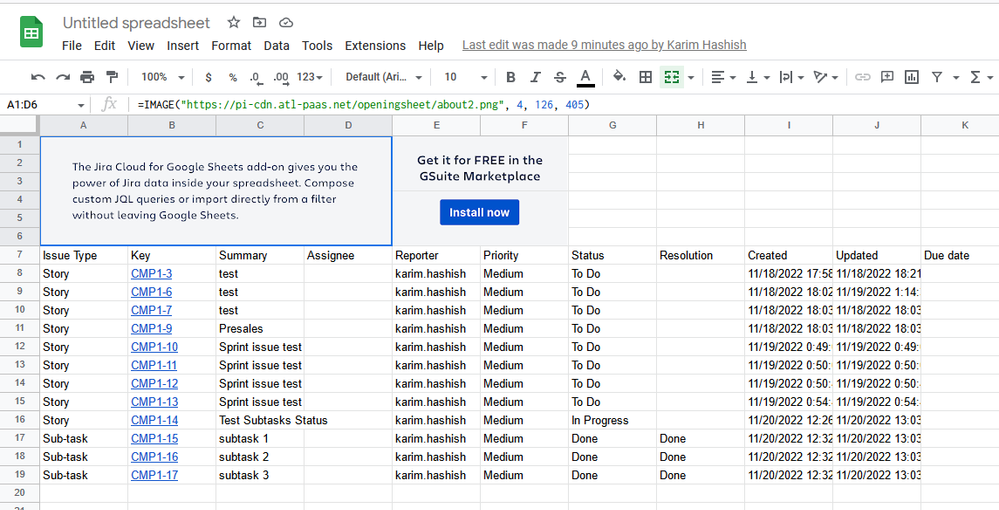The height and width of the screenshot is (510, 999).
Task: Increase decimal places icon
Action: point(280,77)
